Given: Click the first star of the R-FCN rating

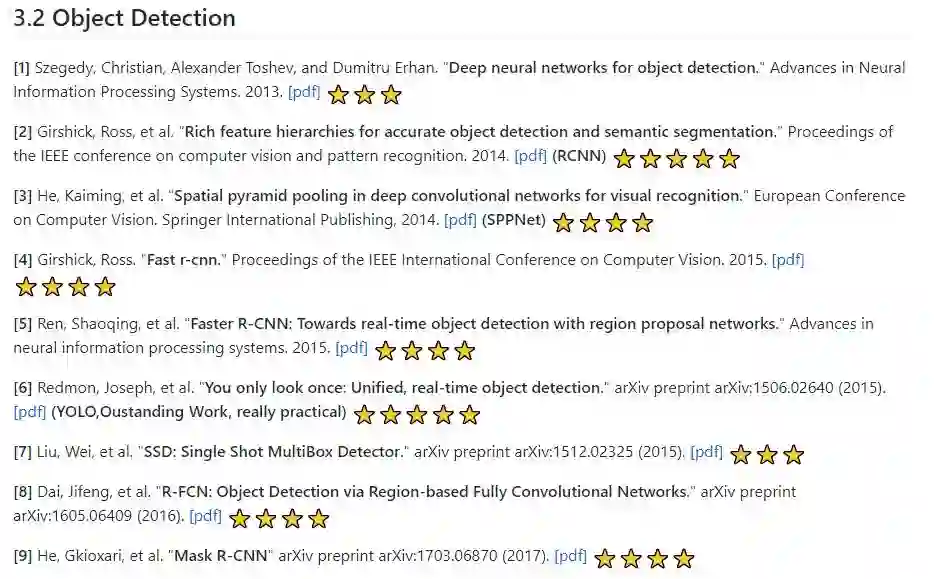Looking at the screenshot, I should click(240, 519).
